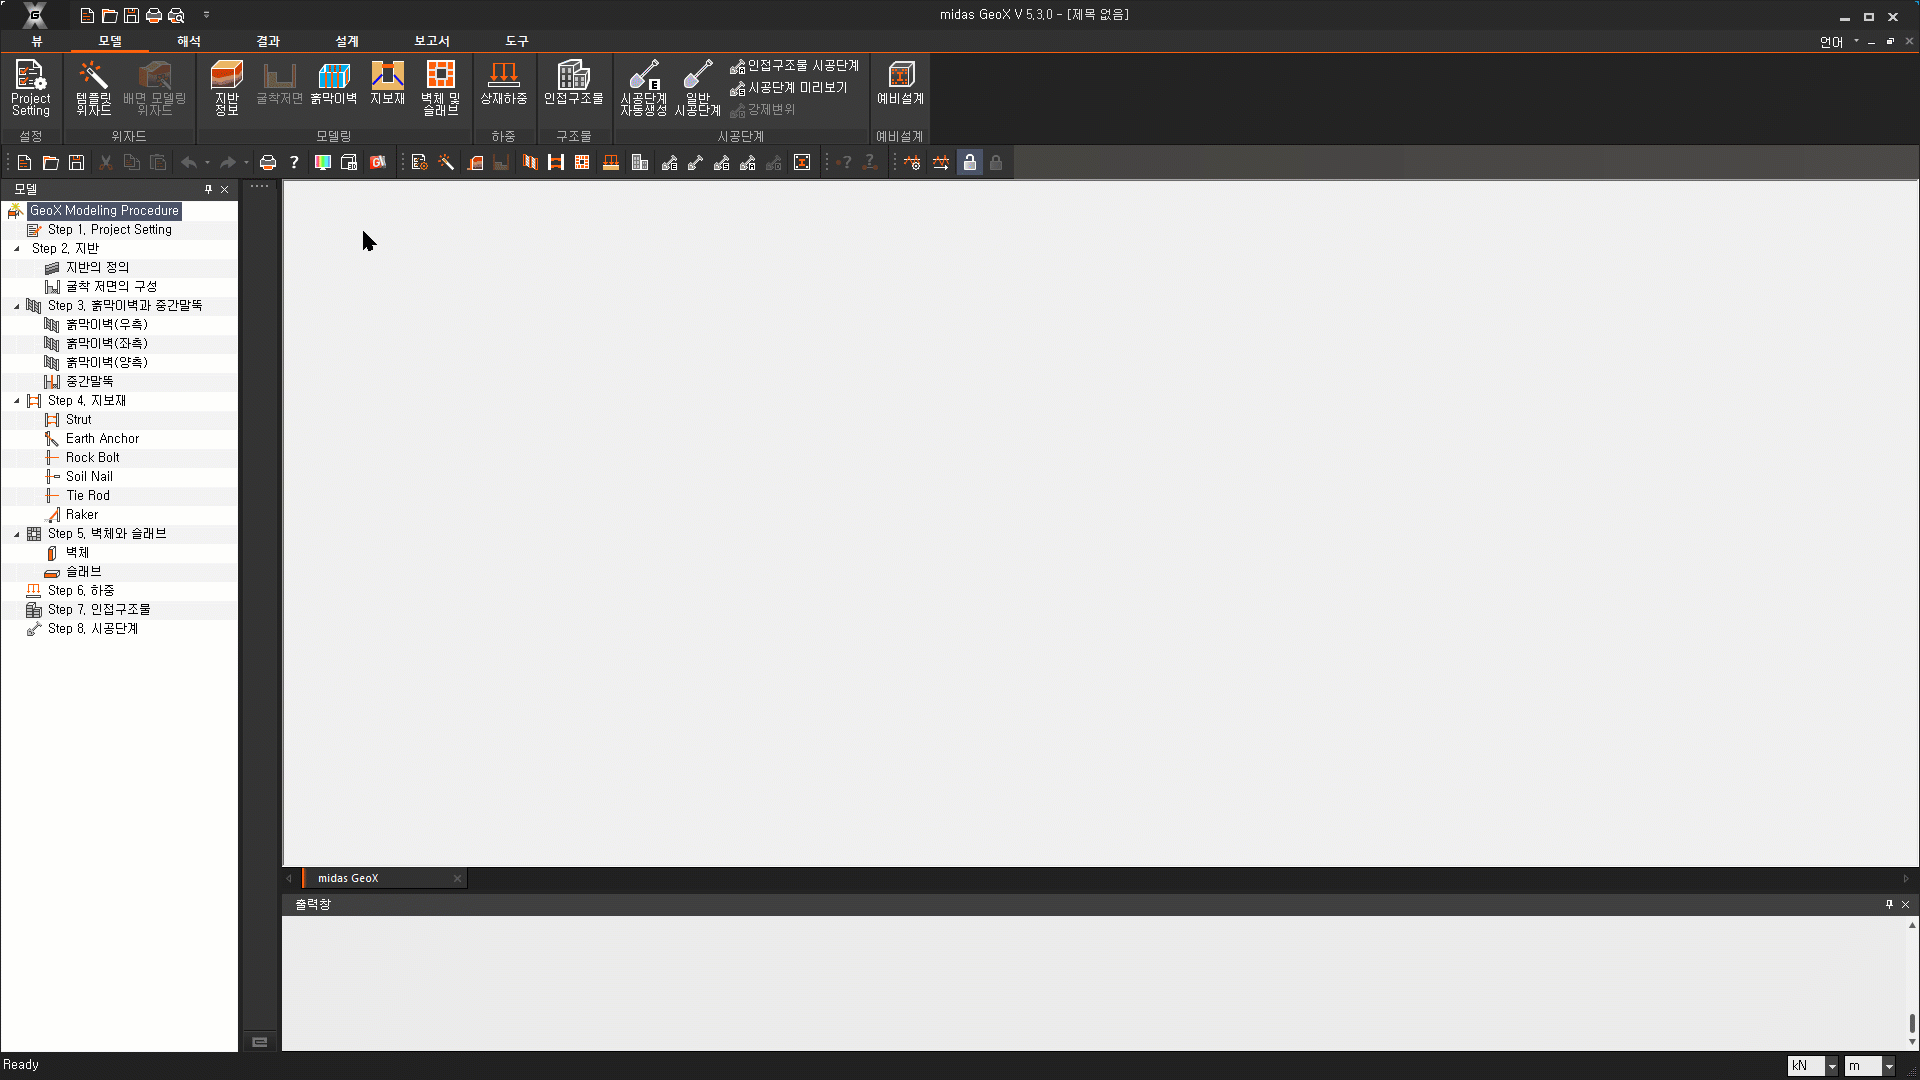Collapse Step 3. 흙막이벽과 중간말뚝 node
Screen dimensions: 1920x1080
(17, 306)
